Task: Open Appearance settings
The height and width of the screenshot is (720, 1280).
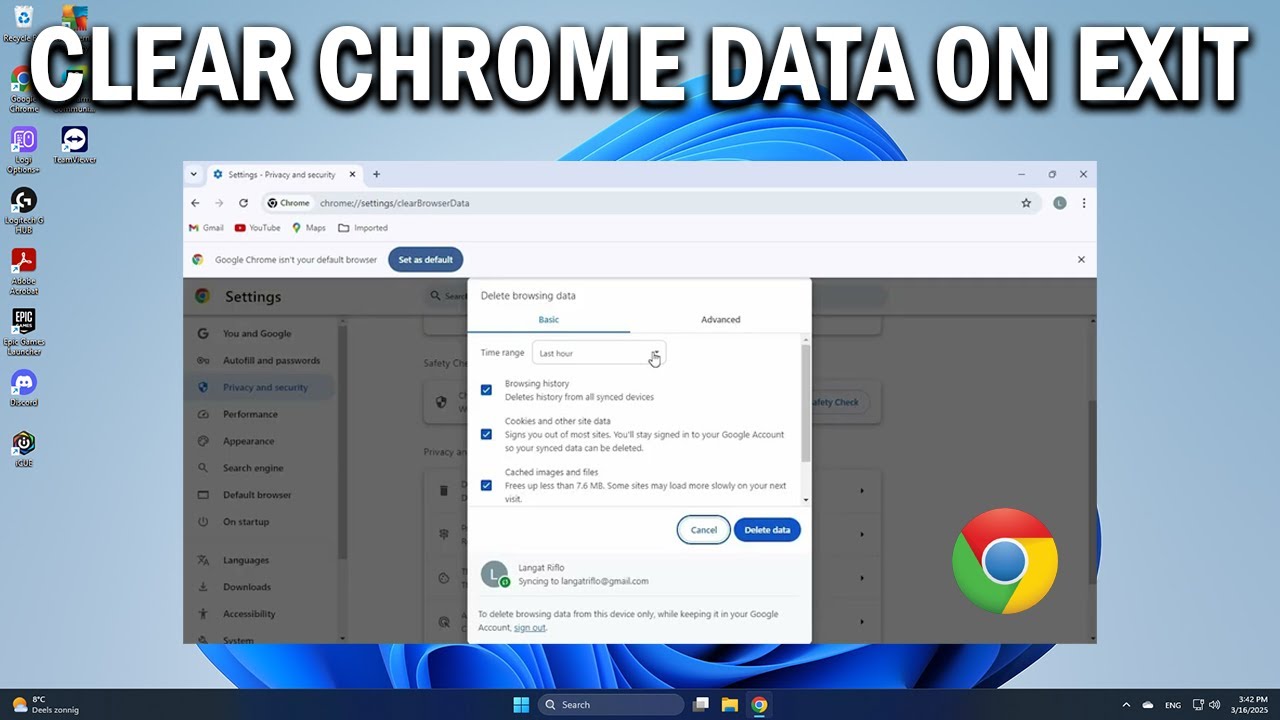Action: [x=248, y=442]
